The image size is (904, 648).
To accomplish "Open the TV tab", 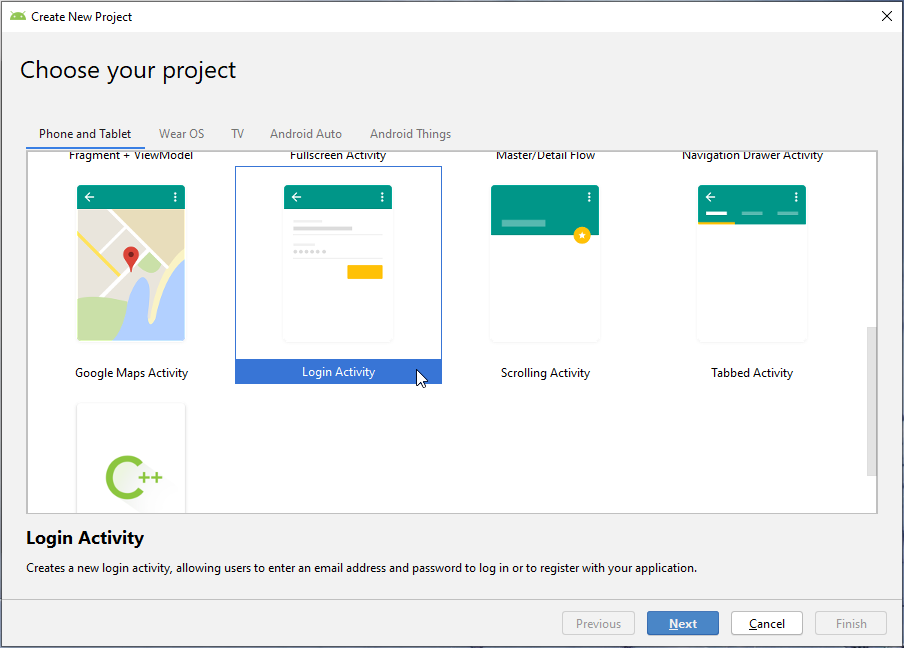I will [x=237, y=134].
